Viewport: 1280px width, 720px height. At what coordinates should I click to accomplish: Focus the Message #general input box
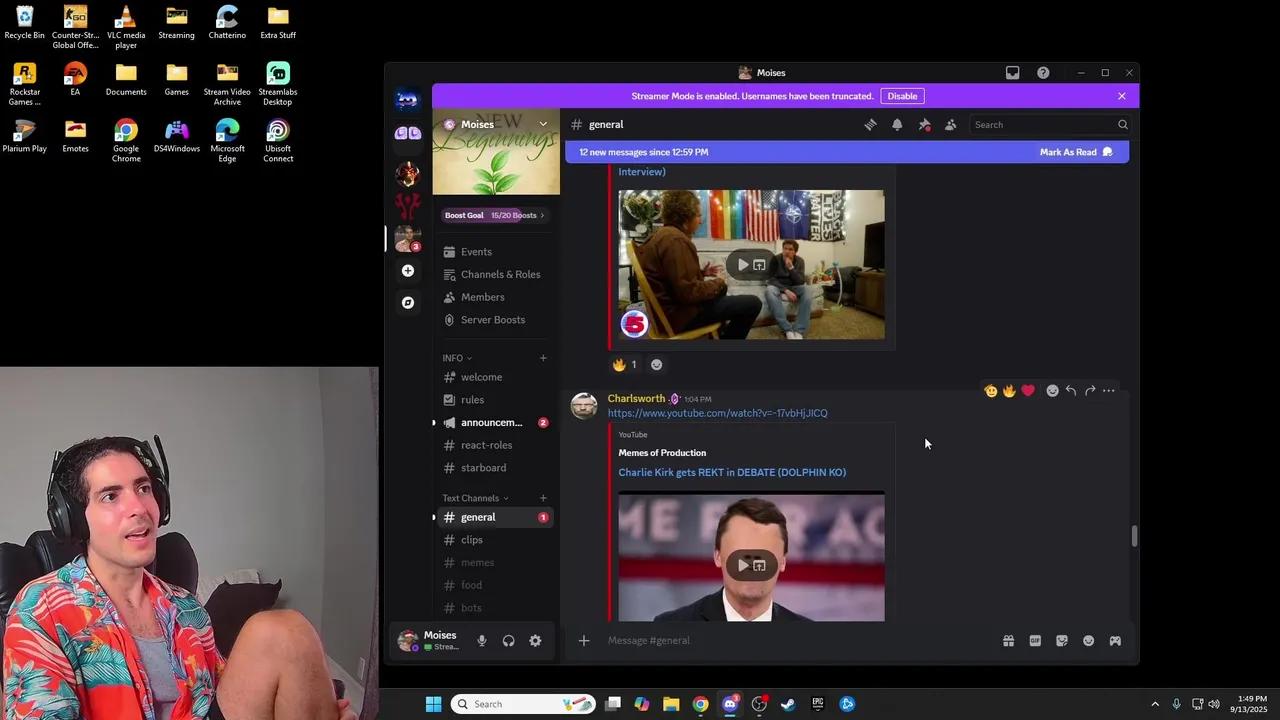point(795,641)
